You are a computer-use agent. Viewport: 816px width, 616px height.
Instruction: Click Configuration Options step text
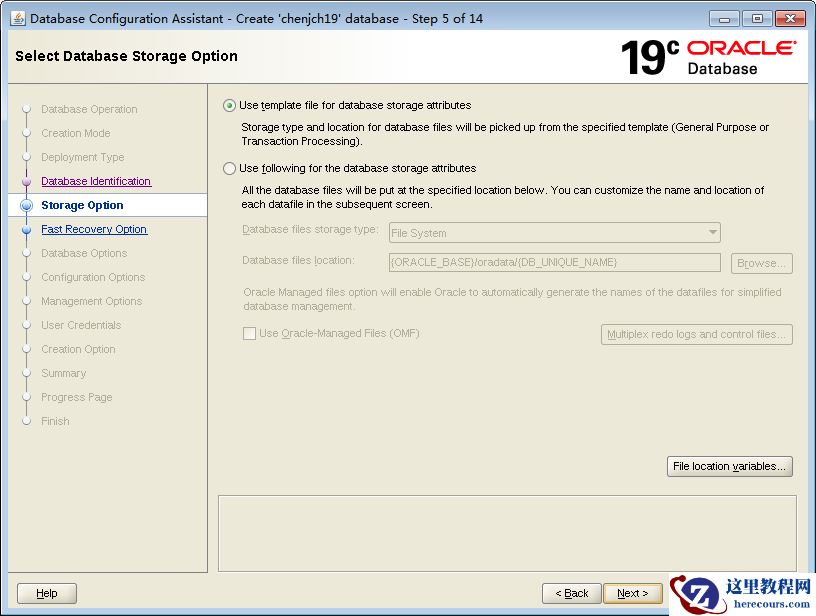point(93,277)
